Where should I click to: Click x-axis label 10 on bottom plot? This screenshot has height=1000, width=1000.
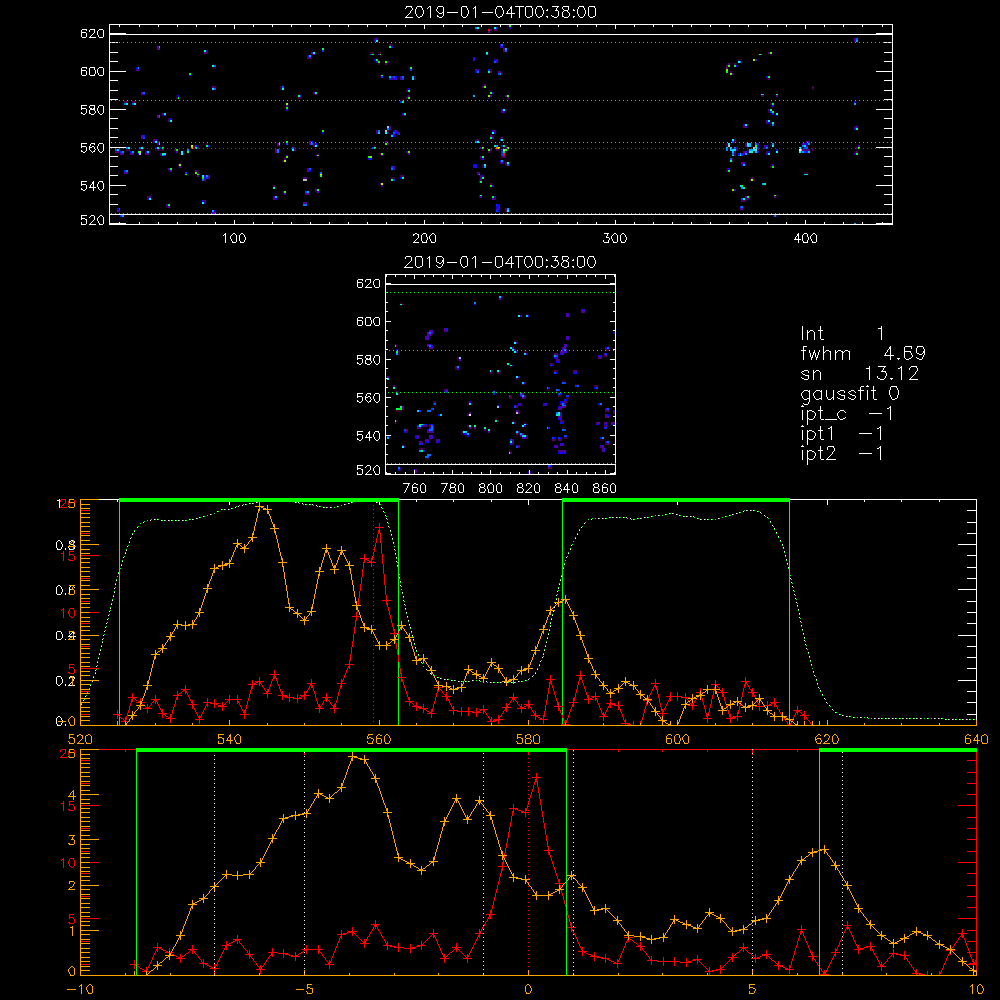tap(976, 989)
